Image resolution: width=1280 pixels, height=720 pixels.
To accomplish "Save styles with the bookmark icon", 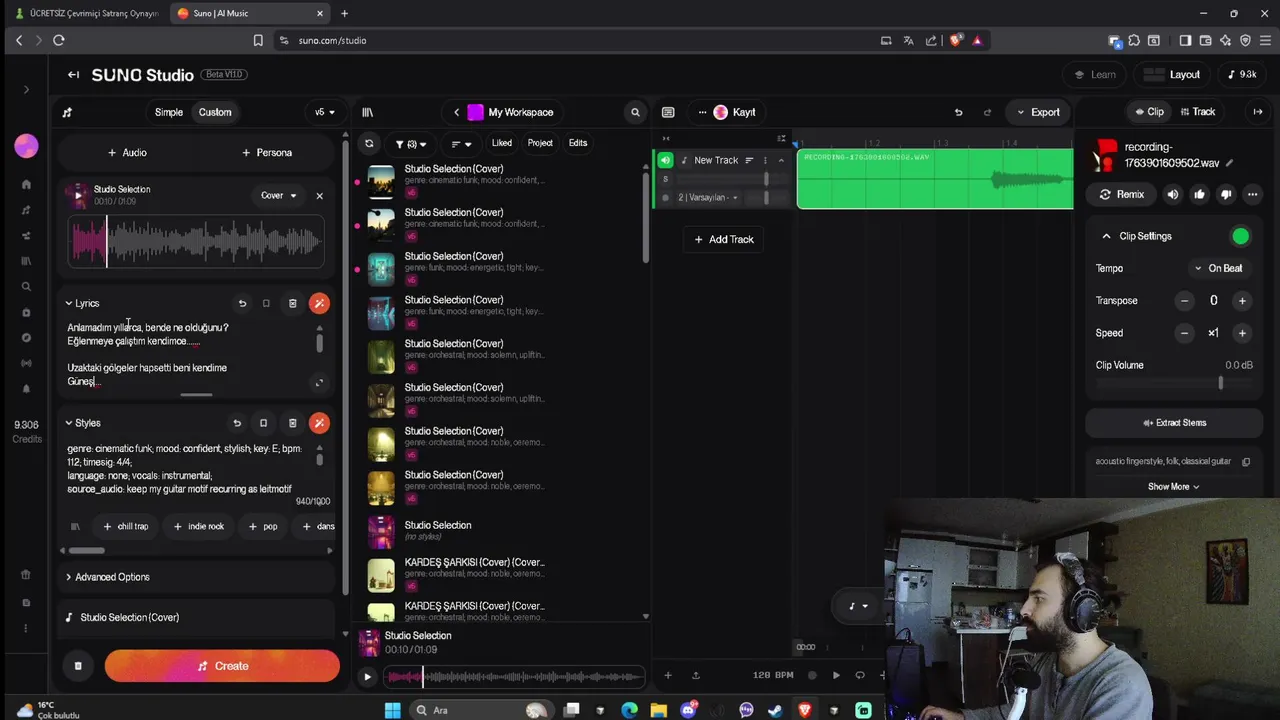I will [x=263, y=423].
